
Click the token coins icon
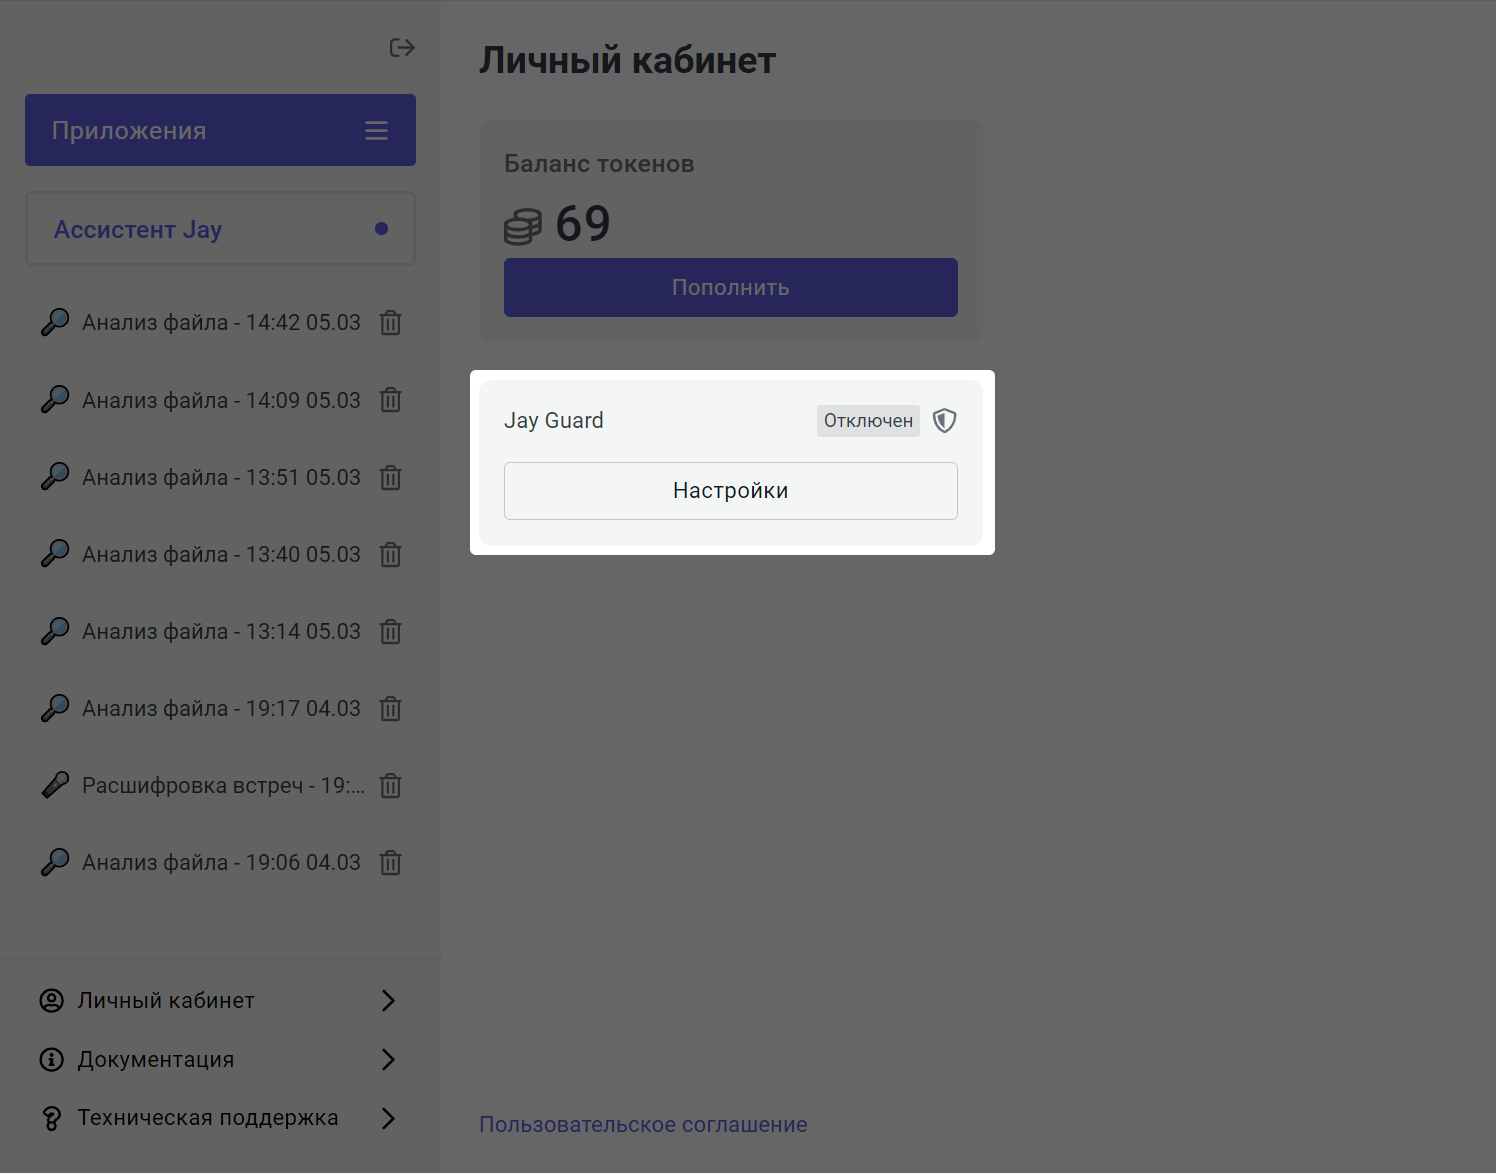tap(523, 226)
